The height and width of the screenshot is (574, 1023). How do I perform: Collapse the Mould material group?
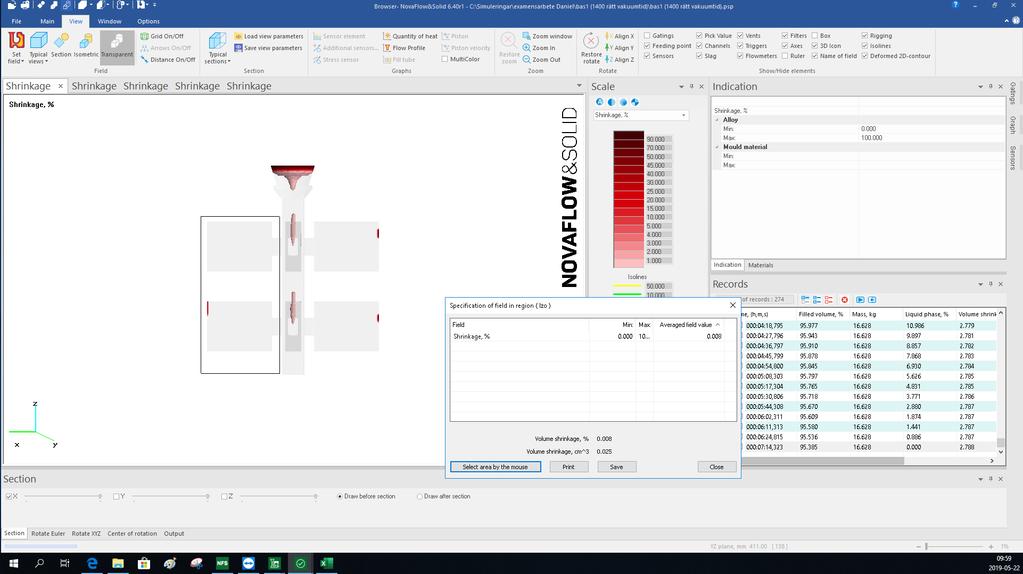(718, 147)
